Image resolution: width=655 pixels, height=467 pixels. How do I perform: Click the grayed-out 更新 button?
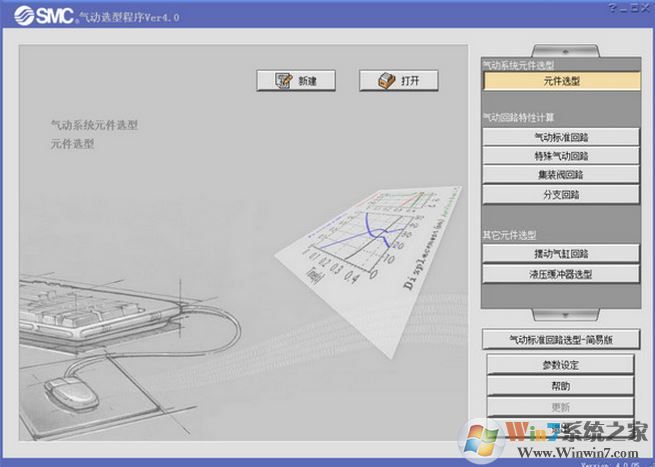pyautogui.click(x=560, y=407)
